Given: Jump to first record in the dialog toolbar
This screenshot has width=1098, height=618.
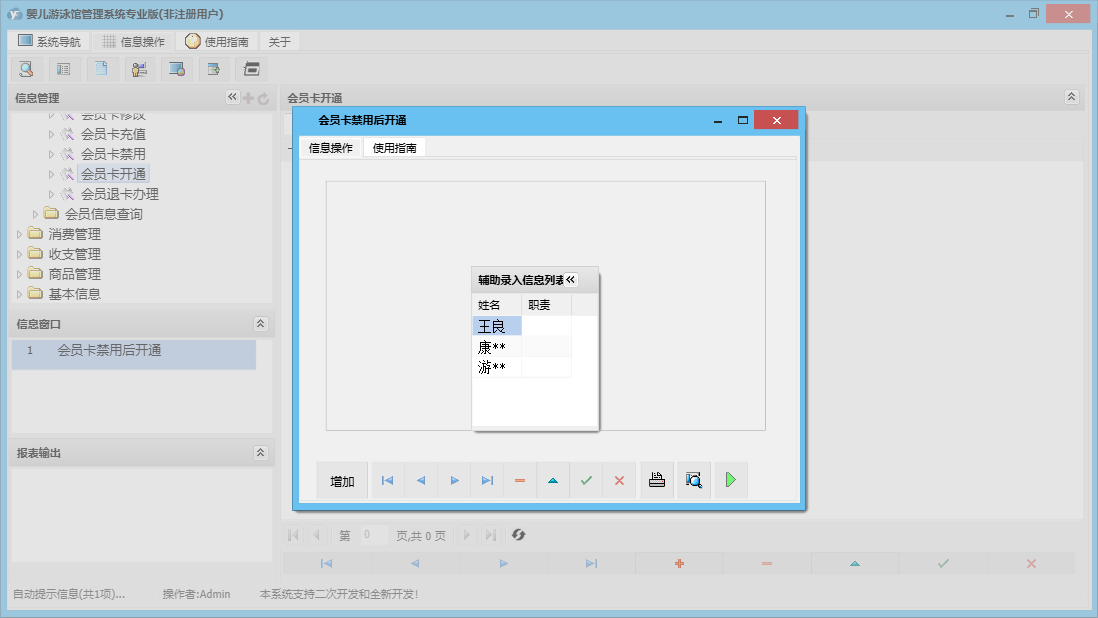Looking at the screenshot, I should (387, 480).
